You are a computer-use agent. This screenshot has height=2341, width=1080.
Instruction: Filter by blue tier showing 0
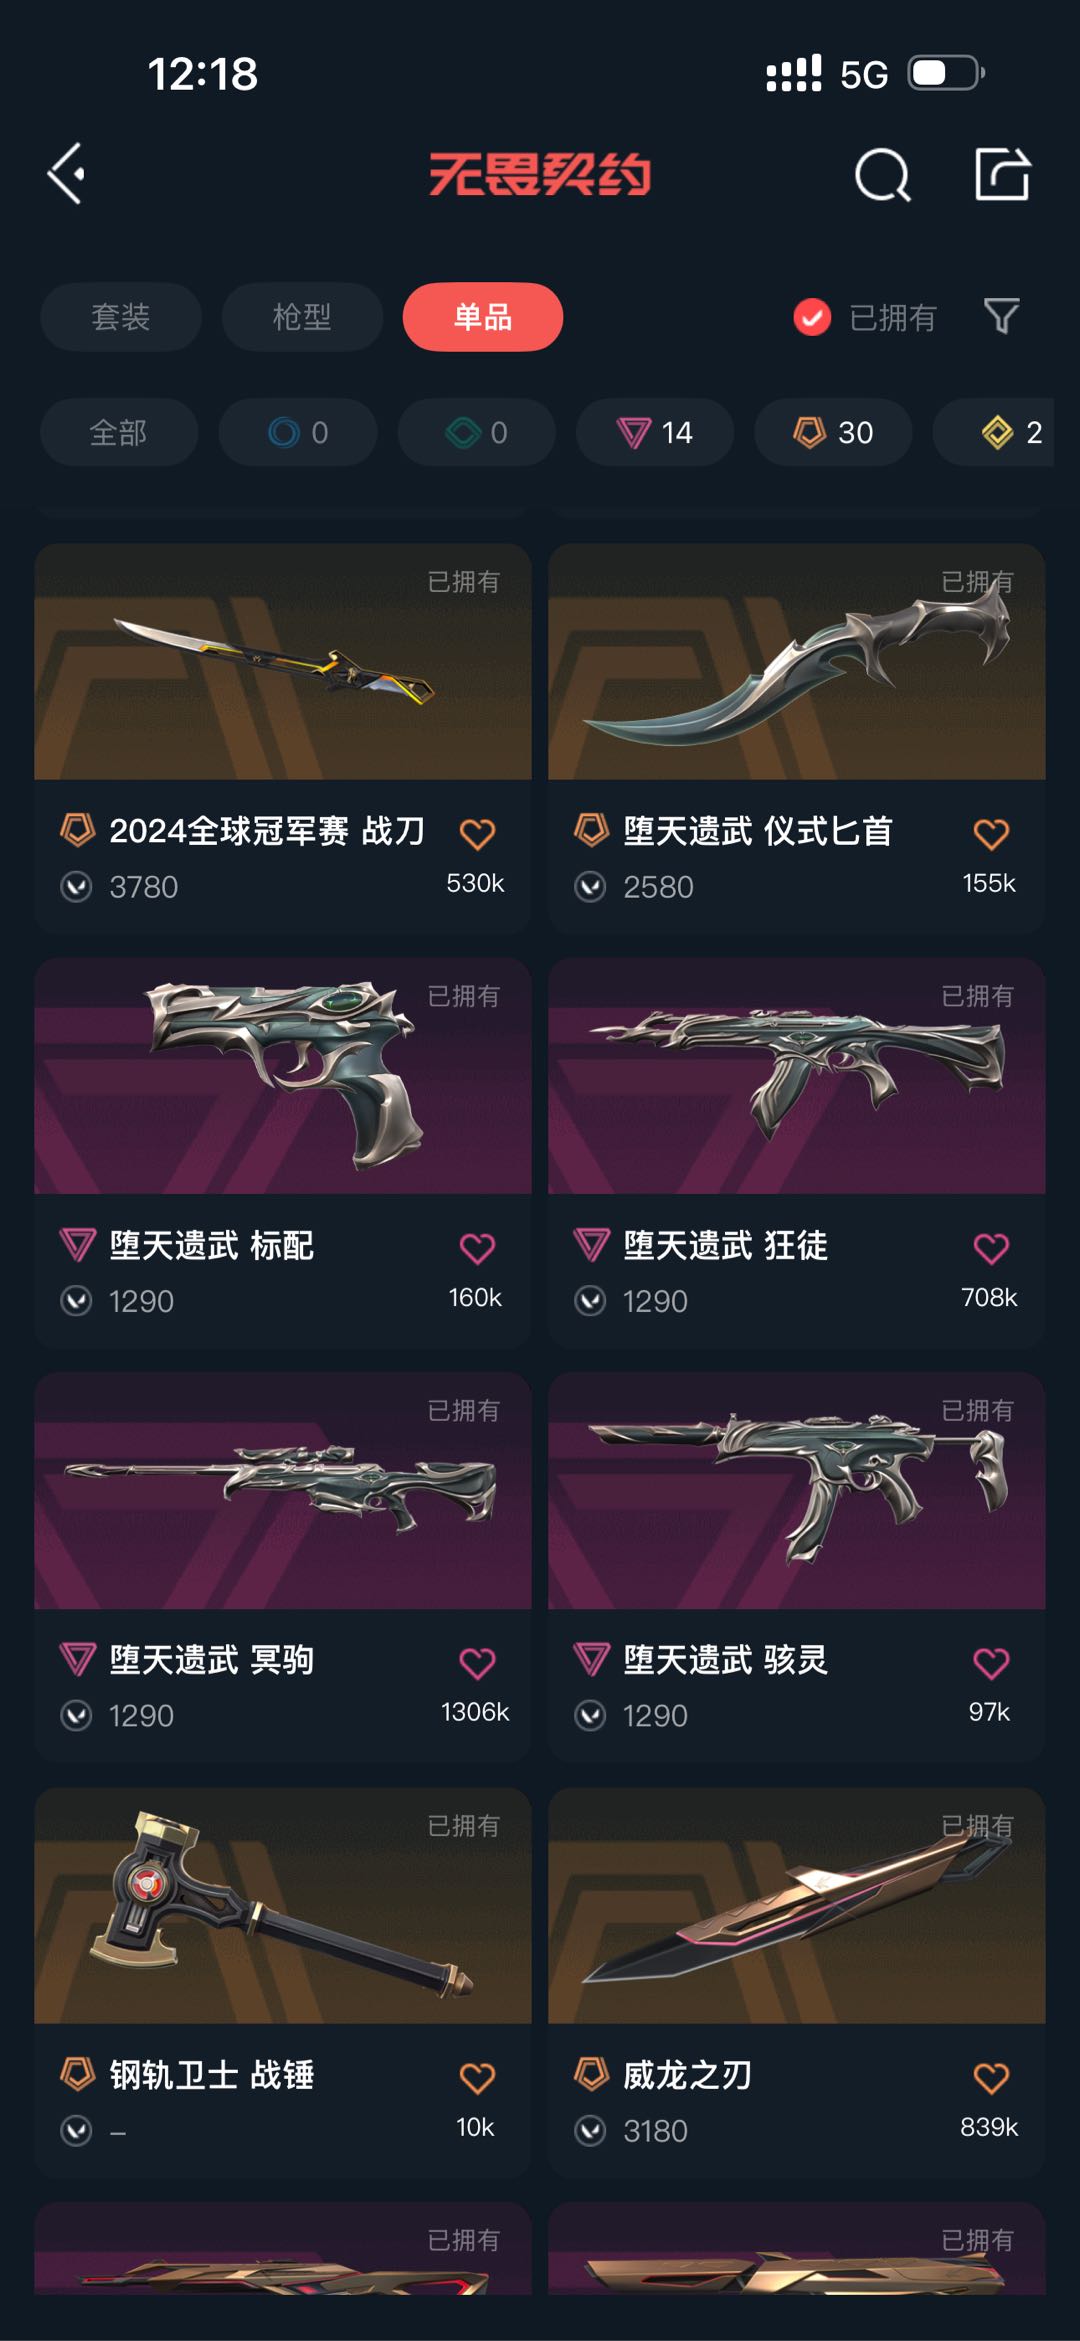point(298,432)
